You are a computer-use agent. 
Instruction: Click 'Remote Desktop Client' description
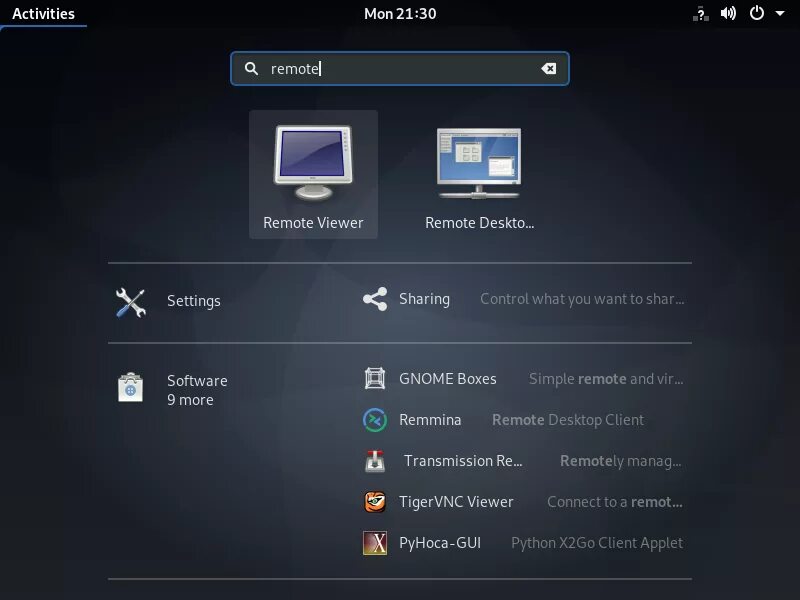point(568,420)
